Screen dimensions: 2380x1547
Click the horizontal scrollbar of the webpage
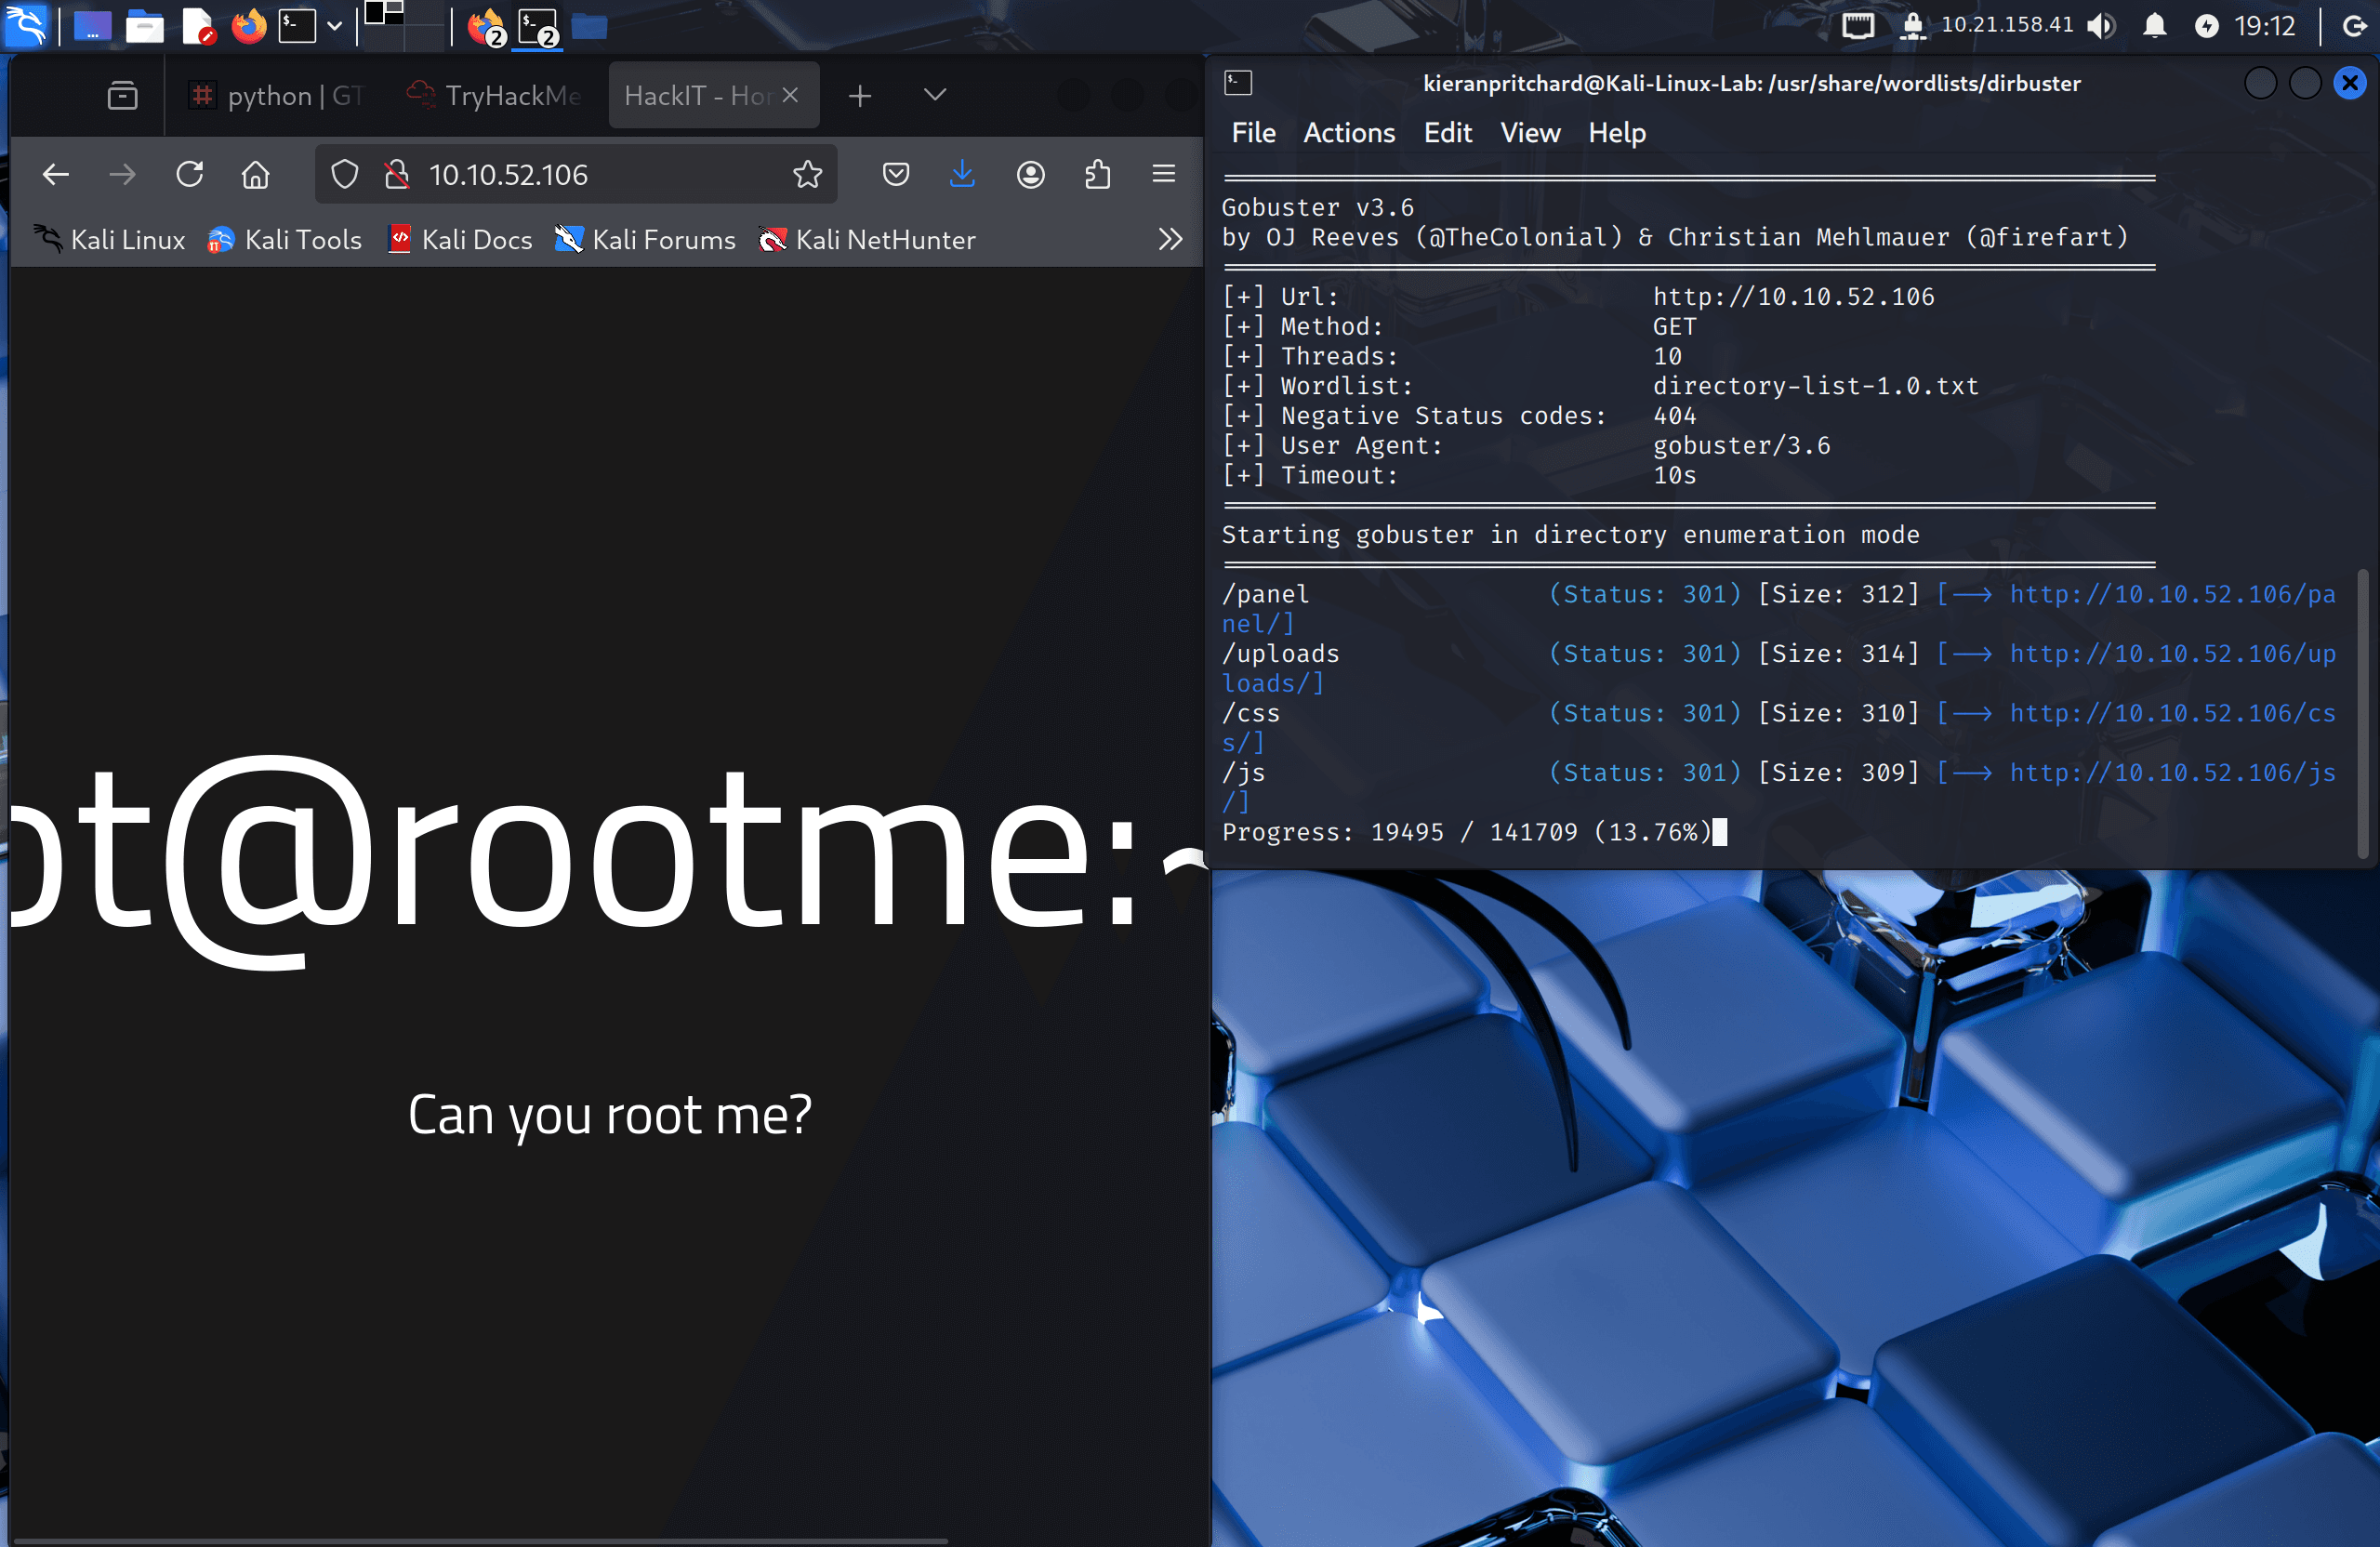click(x=480, y=1540)
